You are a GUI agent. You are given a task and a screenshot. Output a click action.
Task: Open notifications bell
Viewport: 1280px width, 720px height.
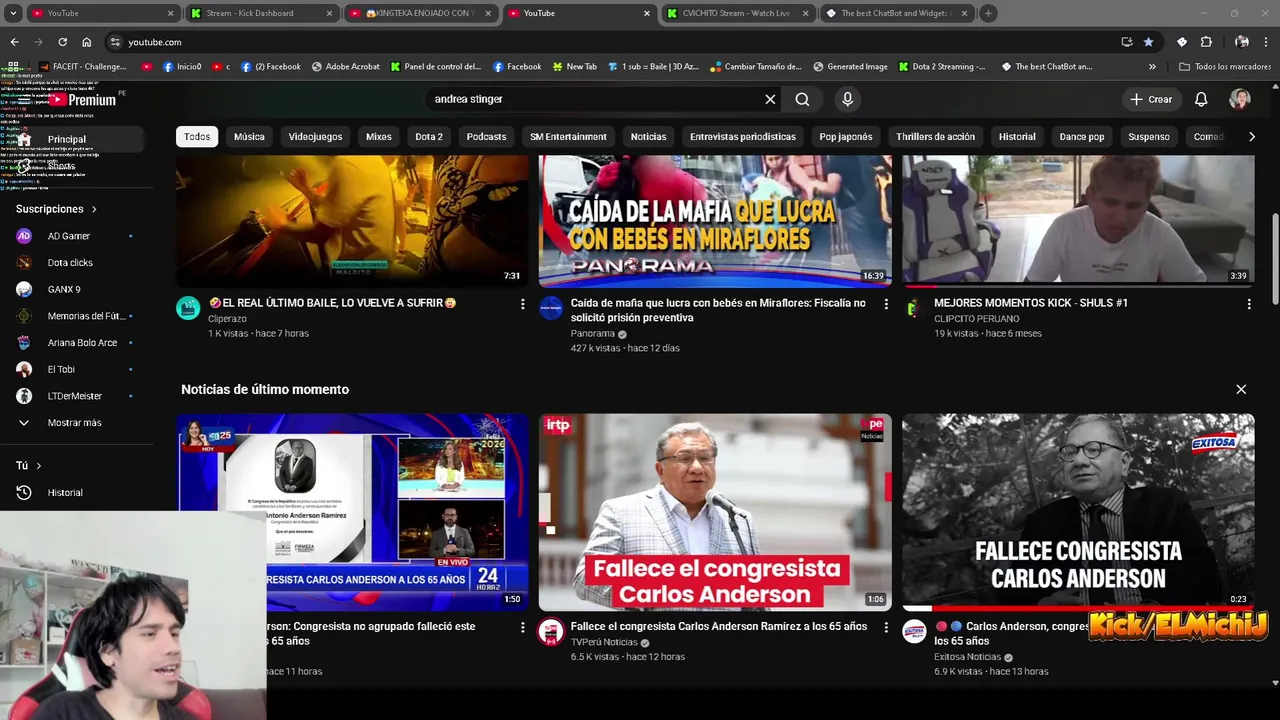point(1201,99)
